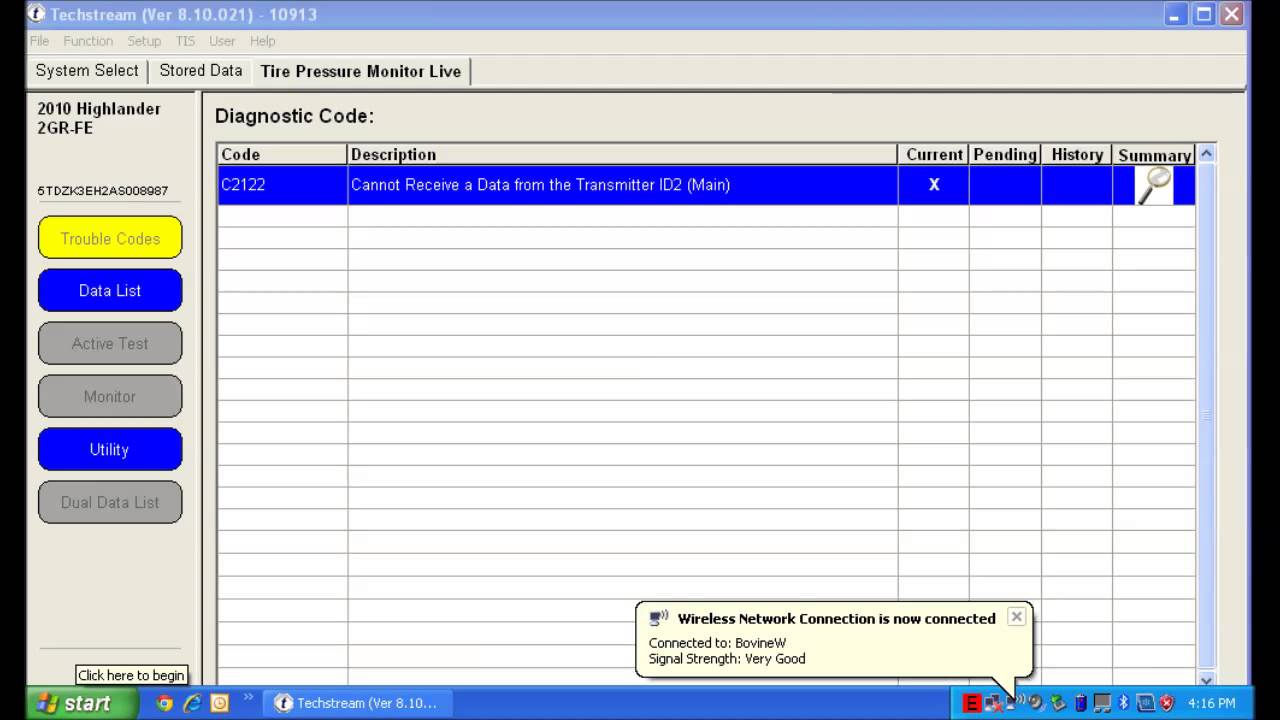
Task: Click the Summary column header
Action: (x=1154, y=155)
